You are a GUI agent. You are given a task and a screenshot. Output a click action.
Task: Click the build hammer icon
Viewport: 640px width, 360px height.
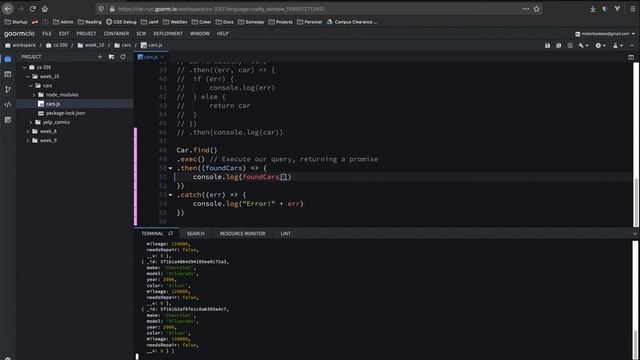(581, 45)
